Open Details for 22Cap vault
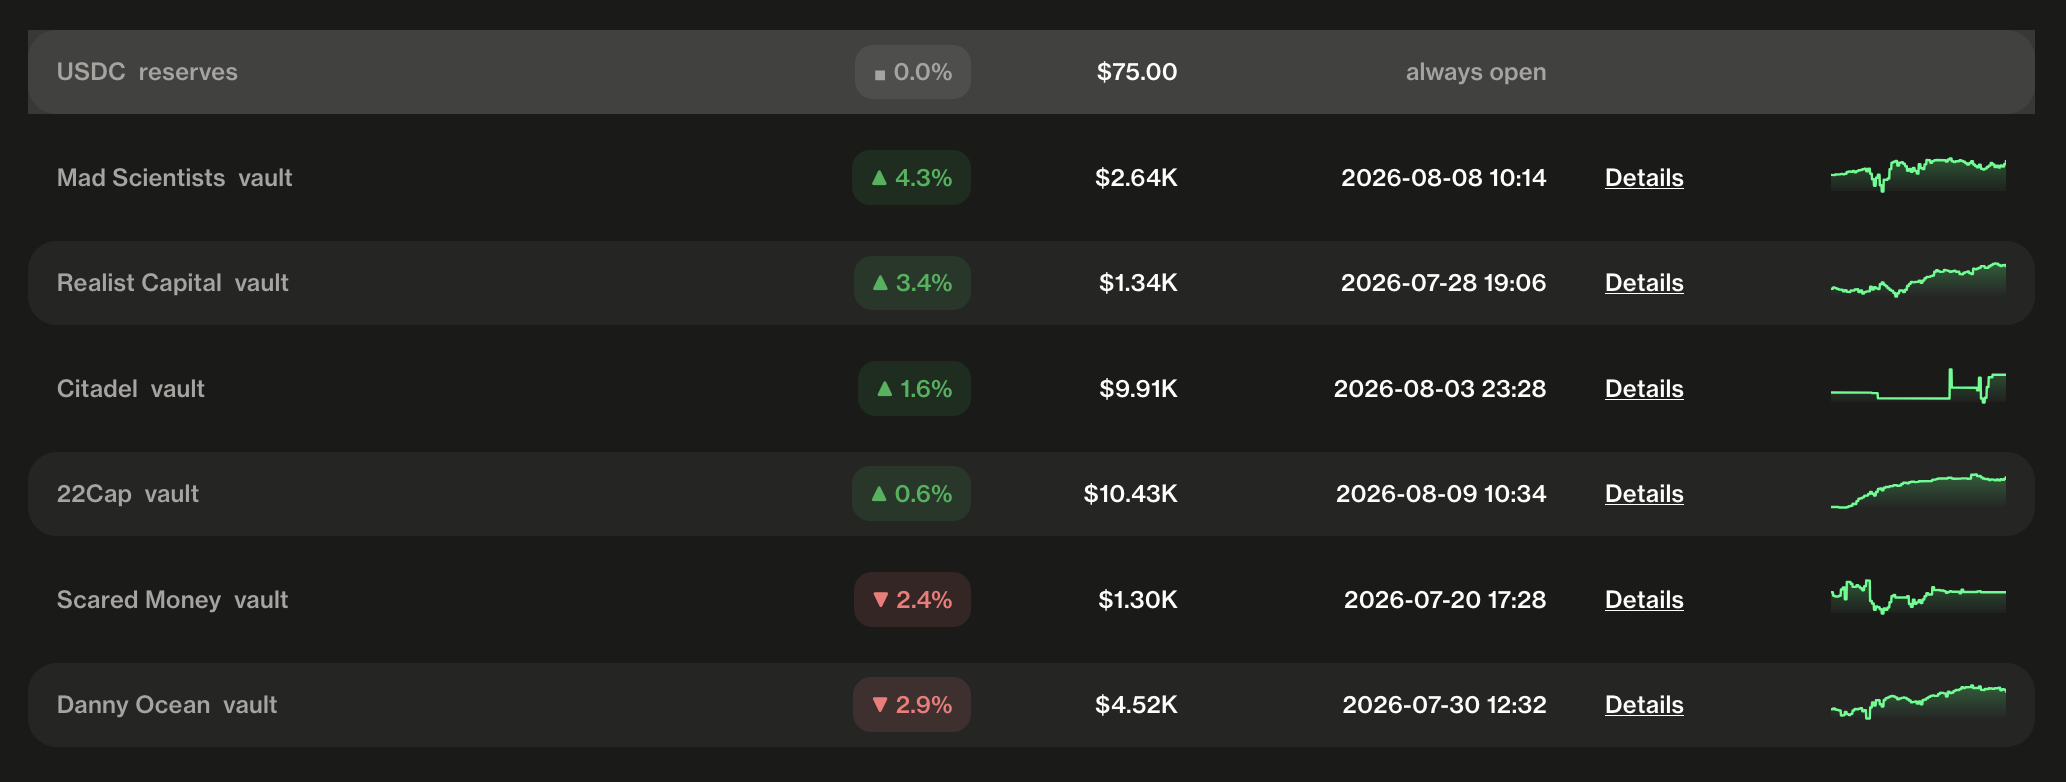 coord(1644,494)
